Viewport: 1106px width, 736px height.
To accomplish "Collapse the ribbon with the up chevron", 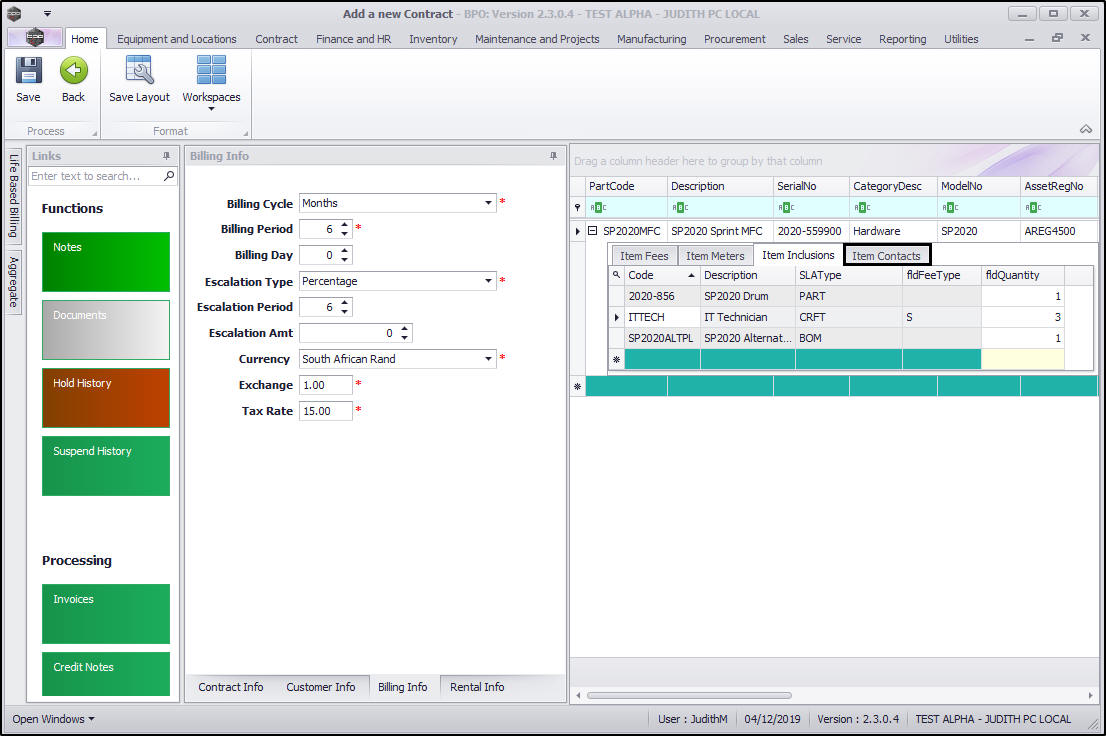I will 1085,129.
